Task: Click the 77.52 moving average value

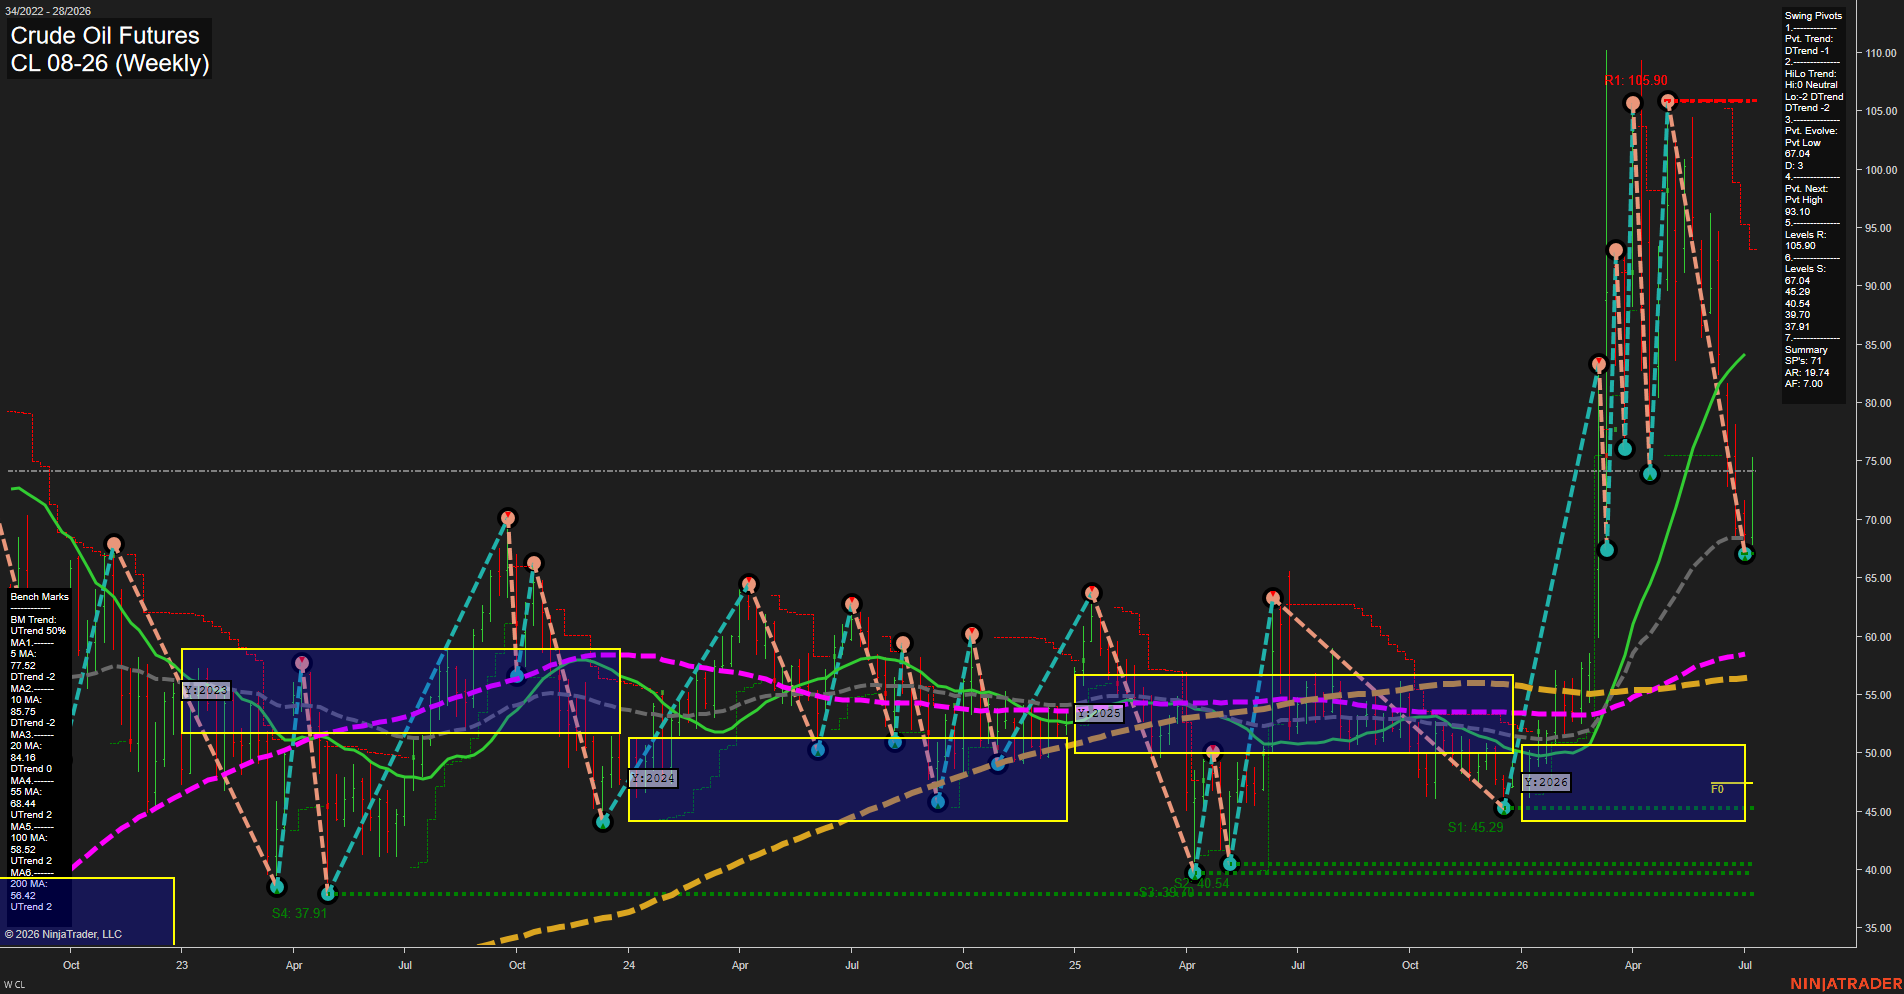Action: click(x=23, y=666)
